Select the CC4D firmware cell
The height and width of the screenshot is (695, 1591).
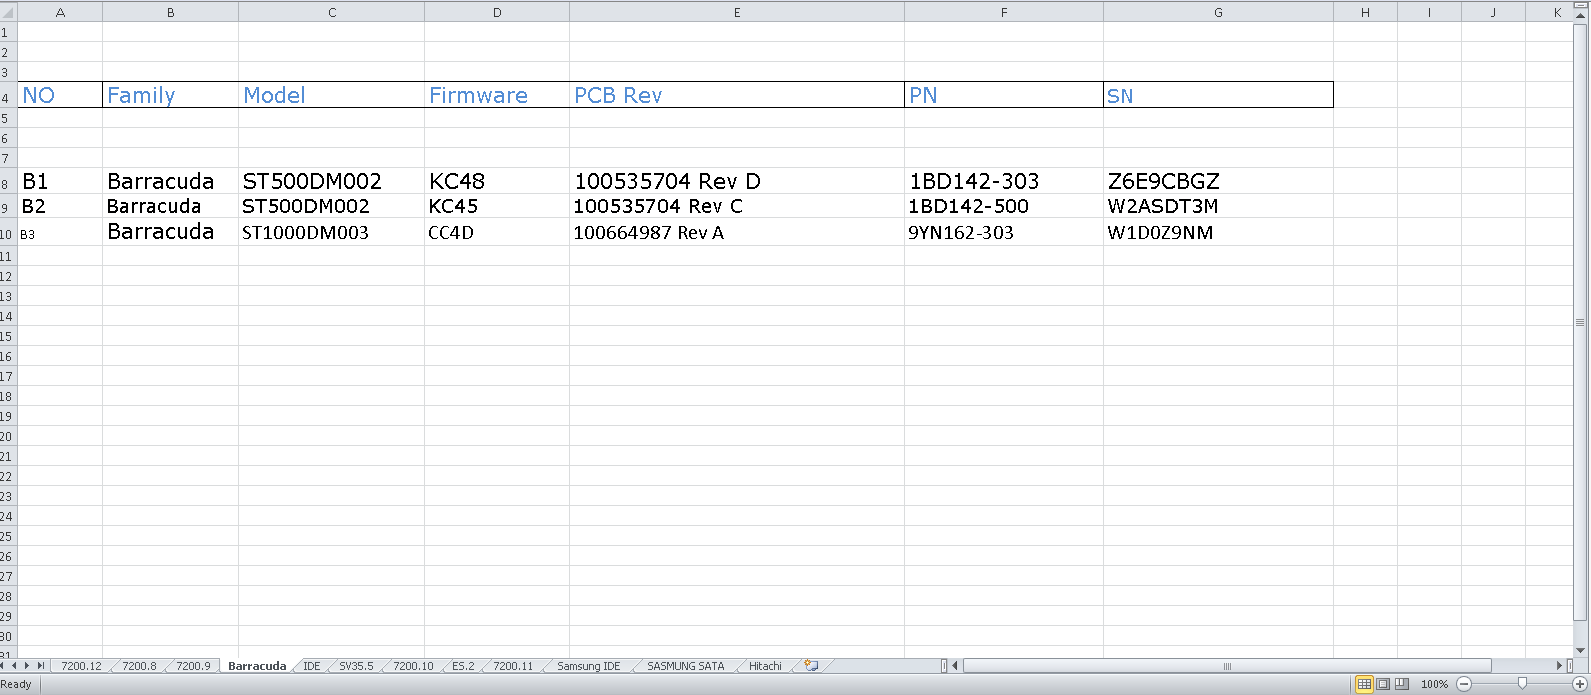497,232
